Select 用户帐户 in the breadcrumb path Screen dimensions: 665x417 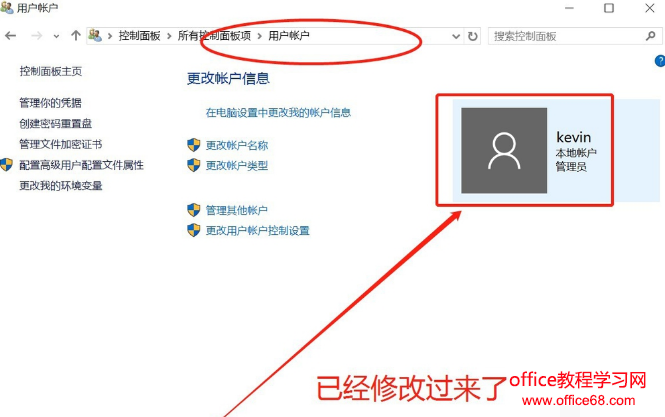289,36
